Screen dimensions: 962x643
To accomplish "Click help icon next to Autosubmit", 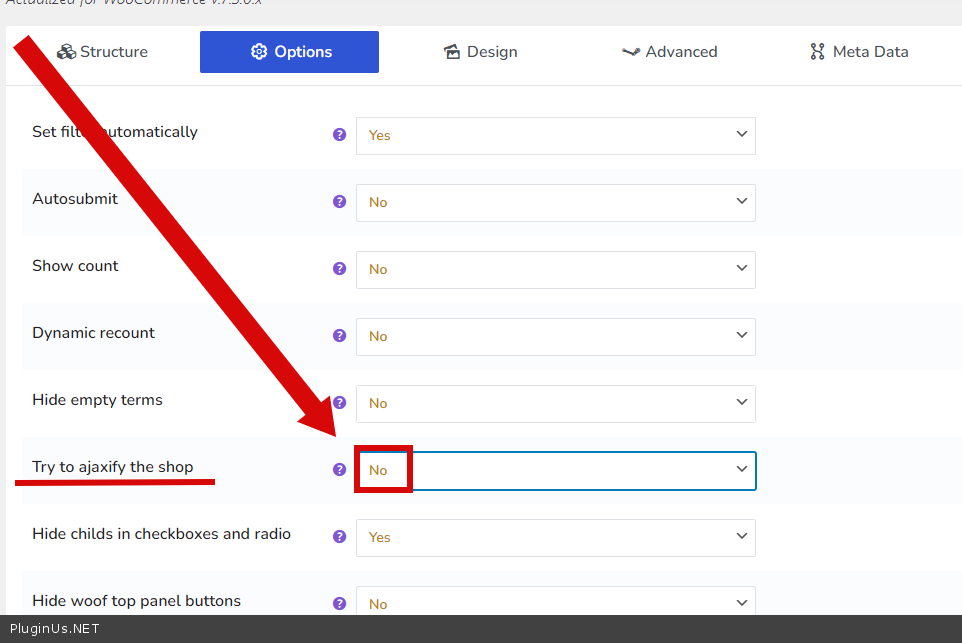I will [339, 201].
